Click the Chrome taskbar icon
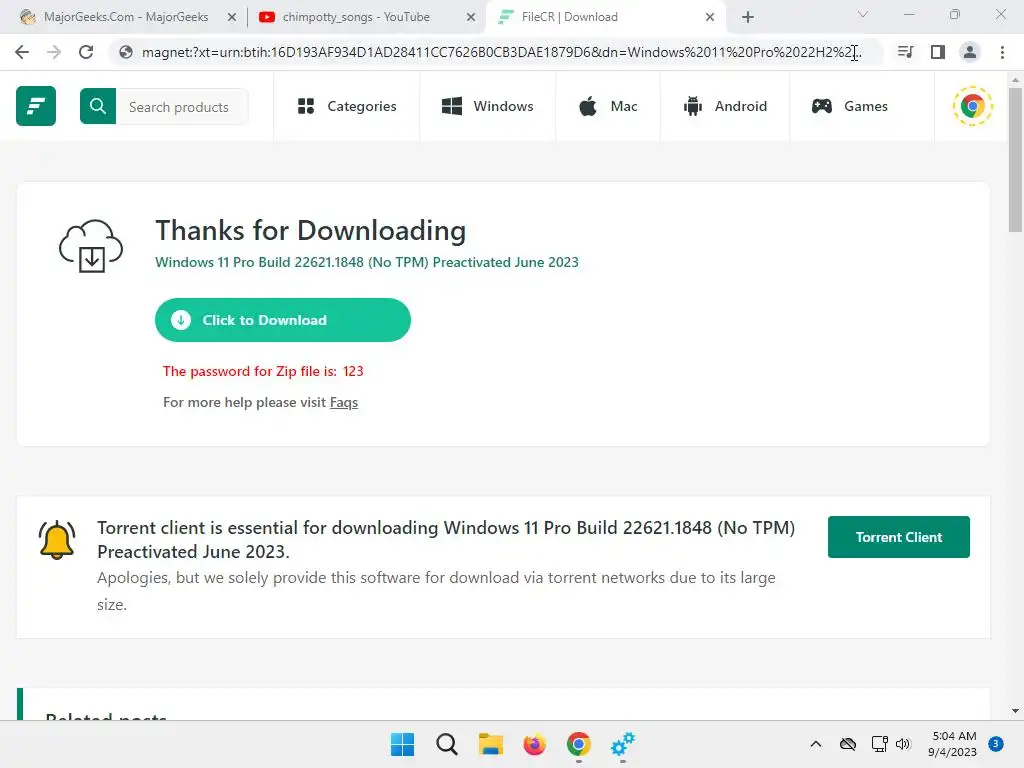Viewport: 1024px width, 768px height. (x=579, y=744)
